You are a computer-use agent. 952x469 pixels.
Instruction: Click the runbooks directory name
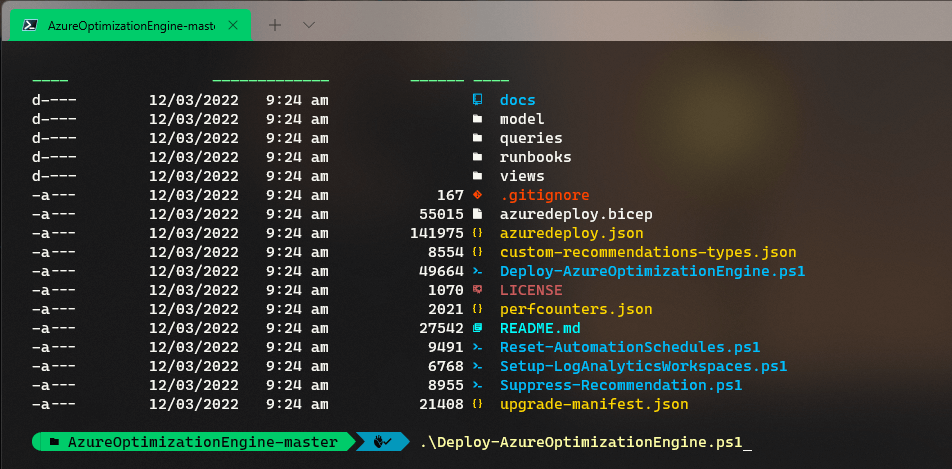536,157
